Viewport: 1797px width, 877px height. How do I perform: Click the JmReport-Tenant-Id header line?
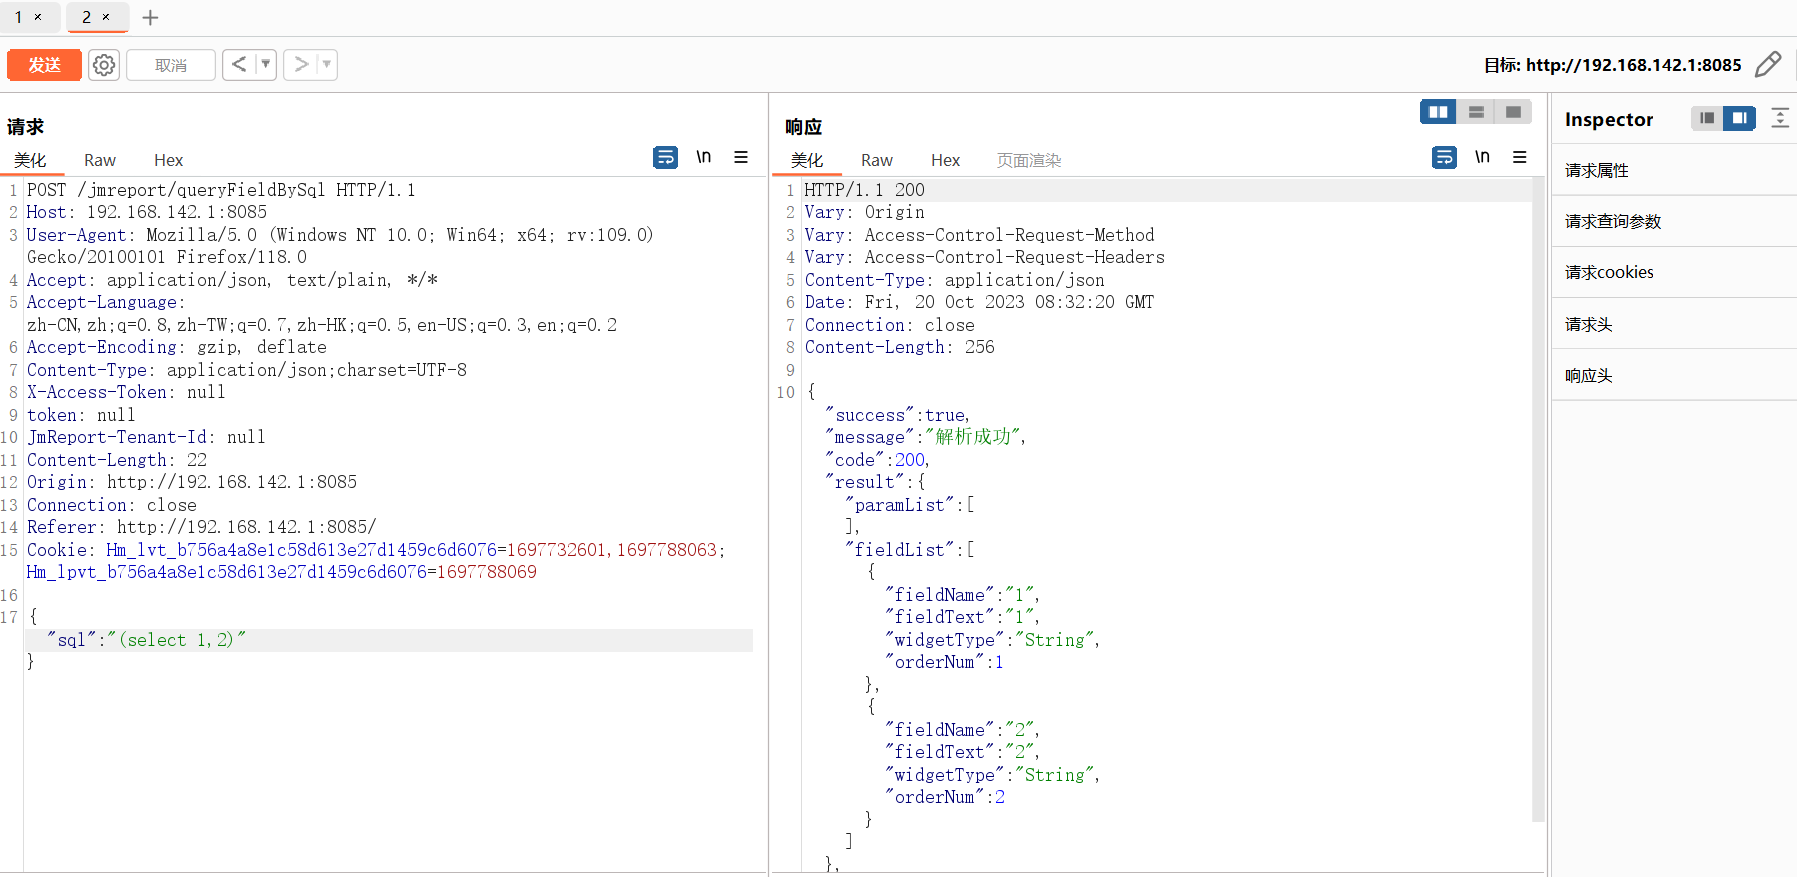[146, 437]
